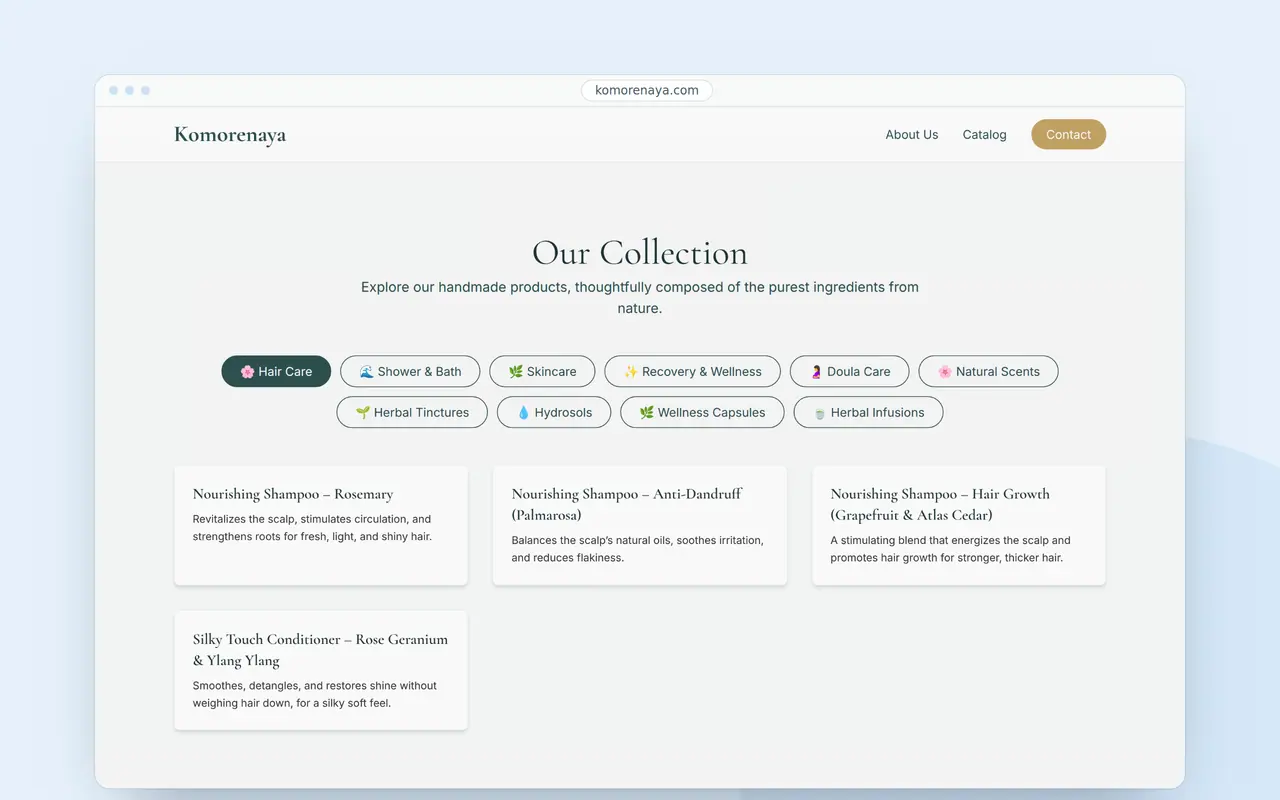Filter by Herbal Tinctures
The width and height of the screenshot is (1280, 800).
(412, 412)
